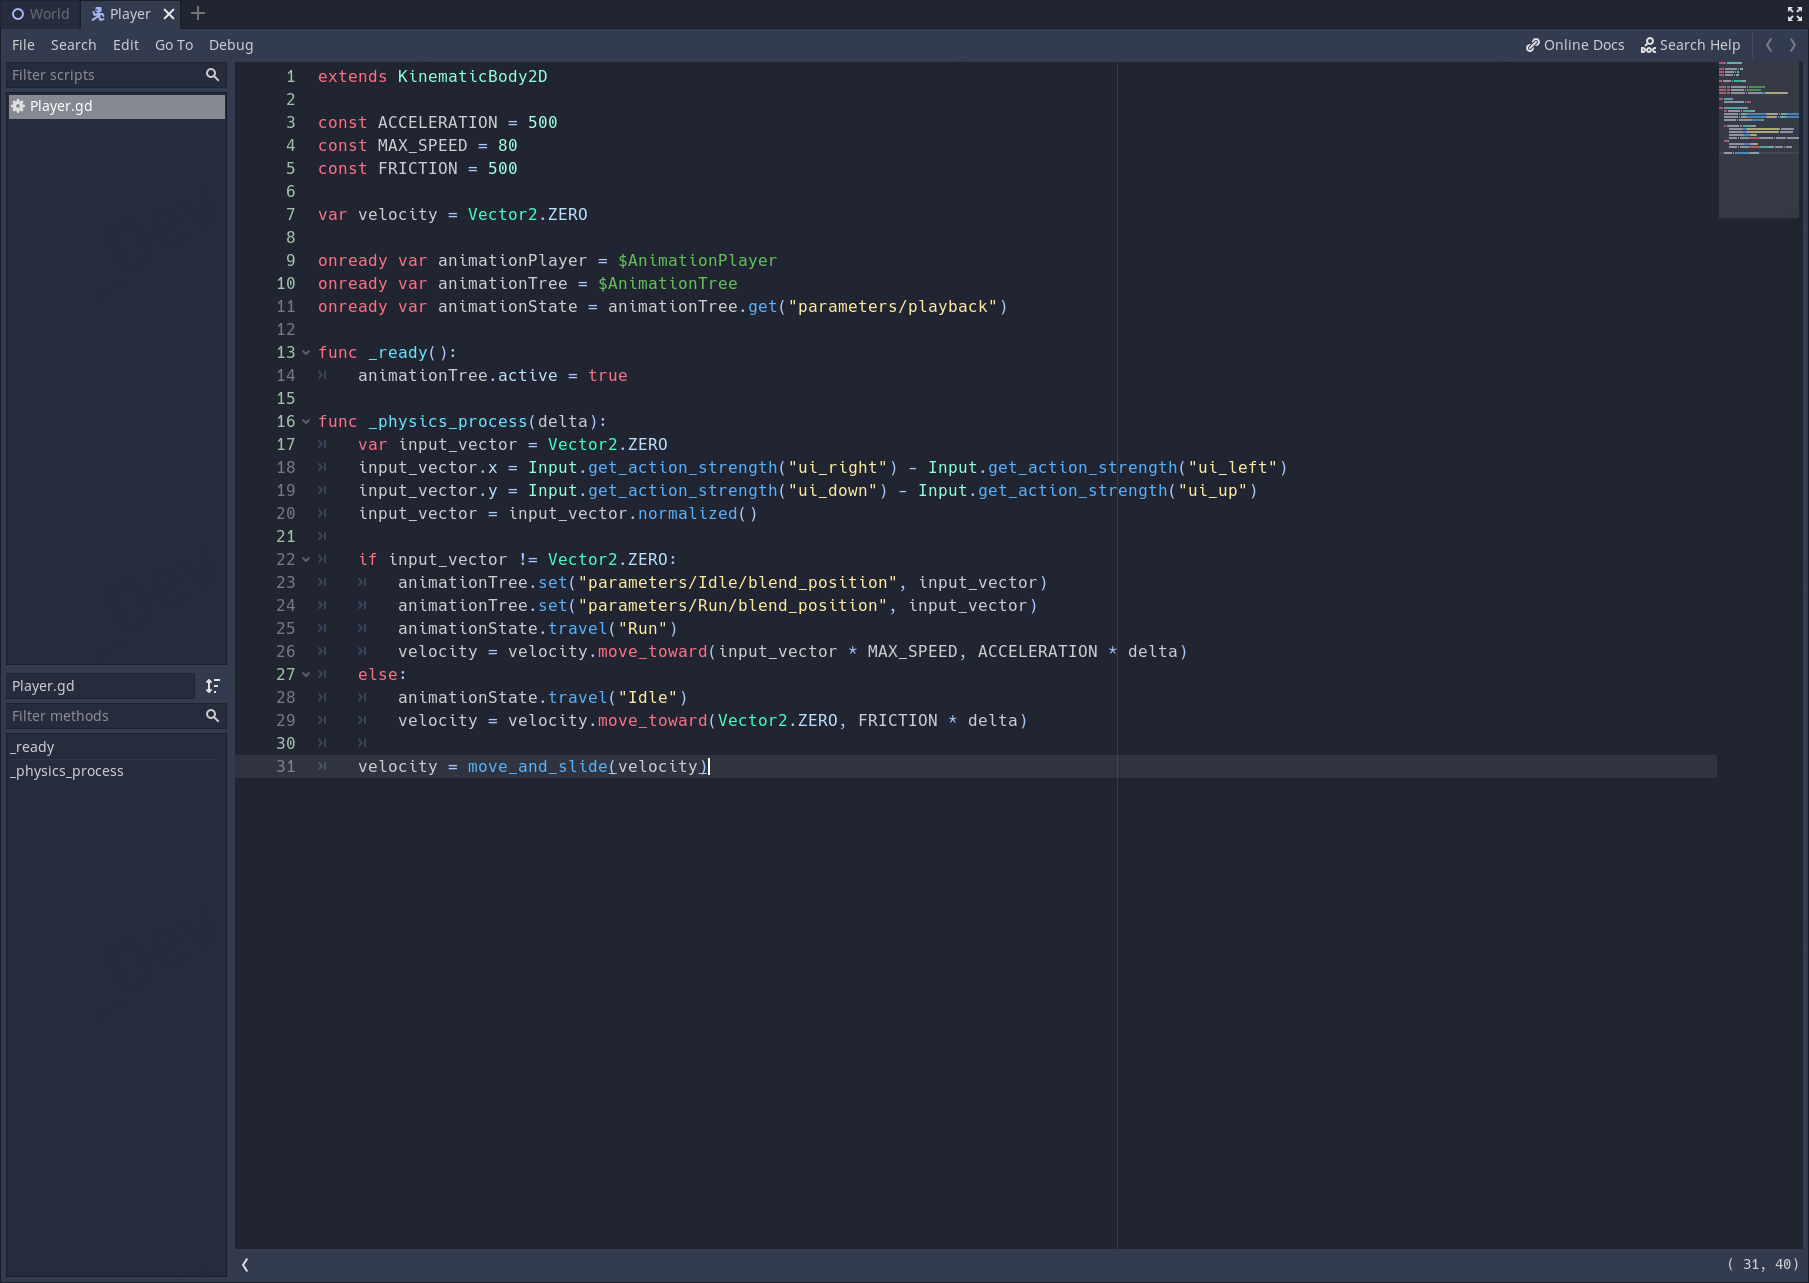The height and width of the screenshot is (1283, 1809).
Task: Open the Search menu
Action: coord(74,45)
